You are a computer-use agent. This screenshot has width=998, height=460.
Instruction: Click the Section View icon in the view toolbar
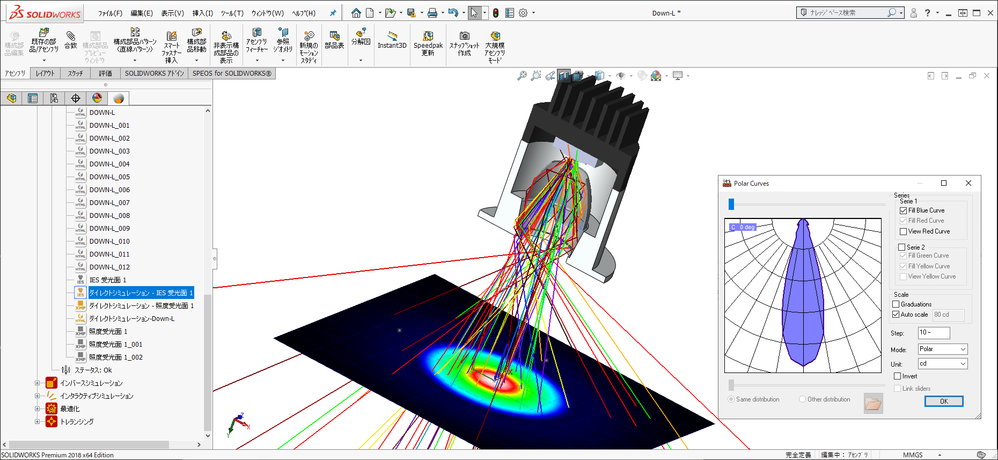pos(565,76)
